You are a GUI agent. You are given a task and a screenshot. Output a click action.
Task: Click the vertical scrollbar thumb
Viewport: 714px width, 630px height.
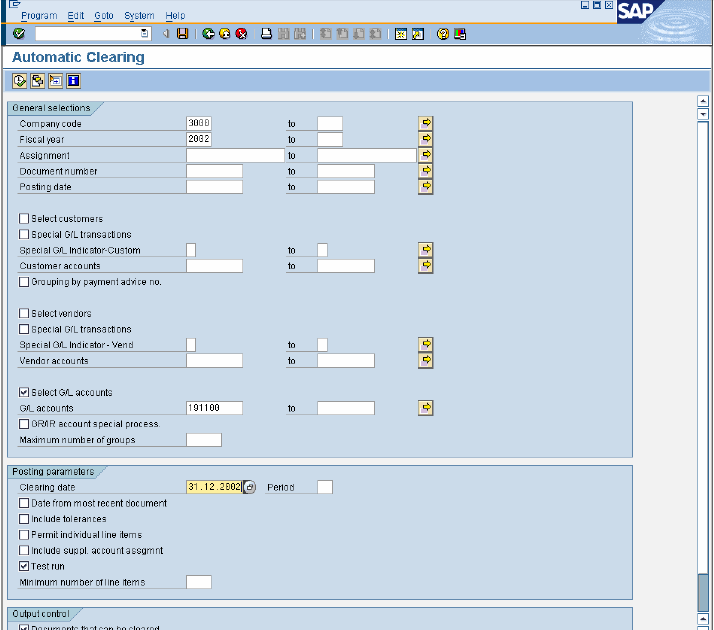pyautogui.click(x=703, y=592)
